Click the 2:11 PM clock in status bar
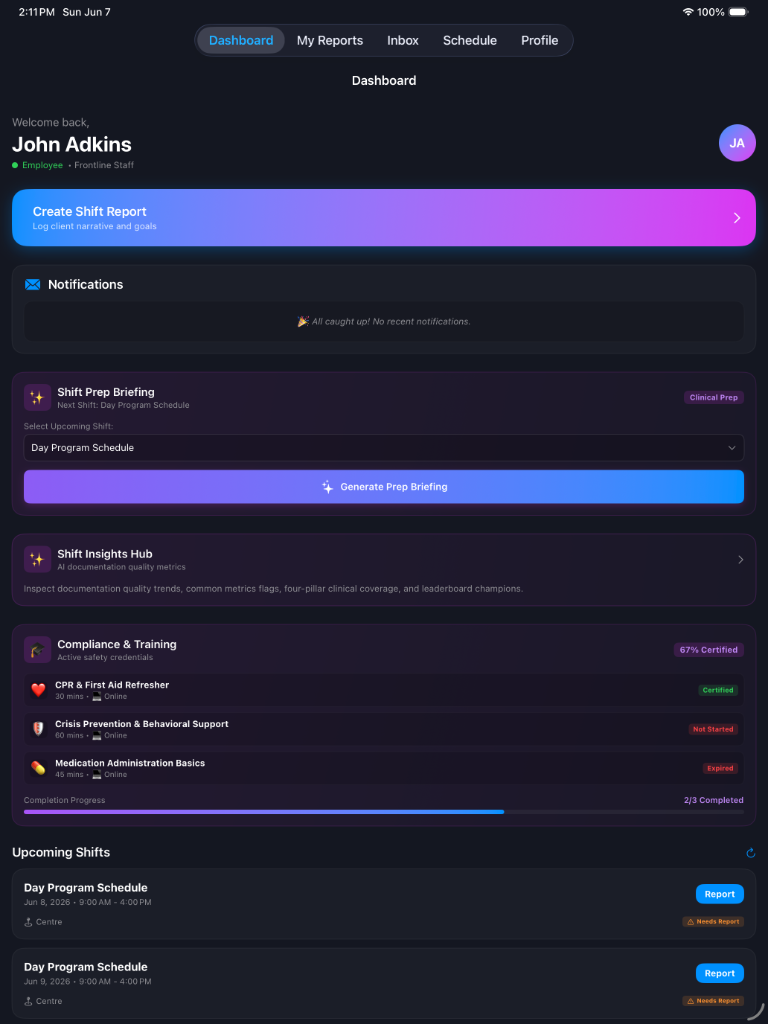The height and width of the screenshot is (1024, 768). pos(37,12)
